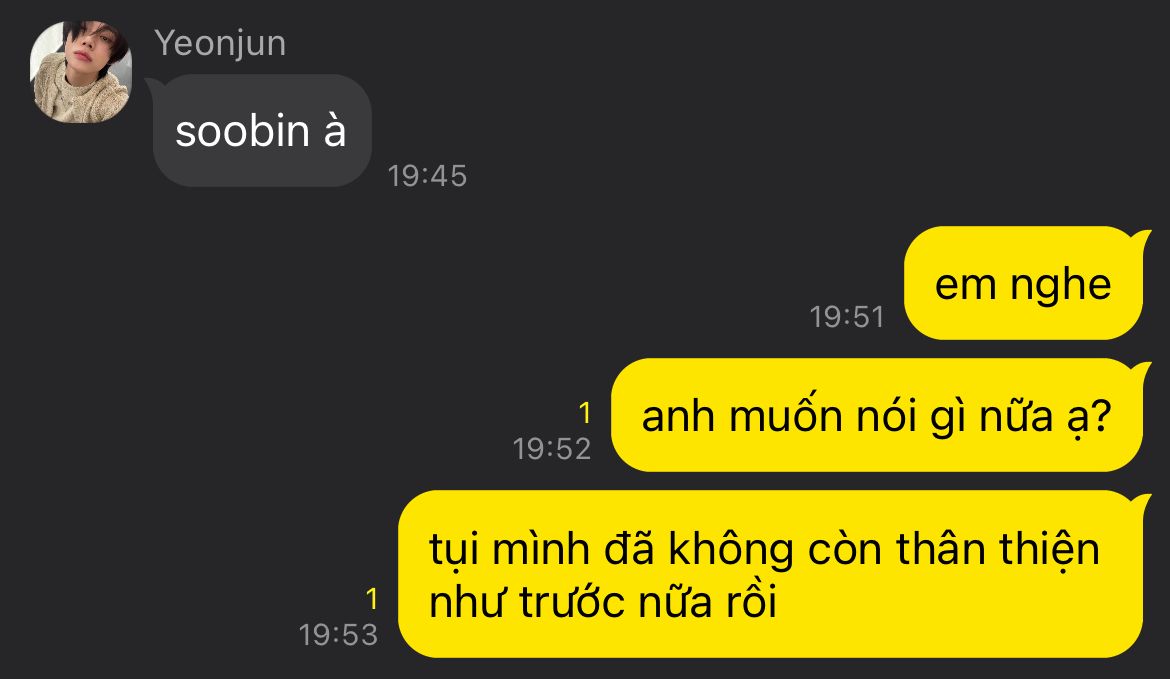Click the question mark ending "nữa ạ?"
Image resolution: width=1170 pixels, height=679 pixels.
point(1101,416)
